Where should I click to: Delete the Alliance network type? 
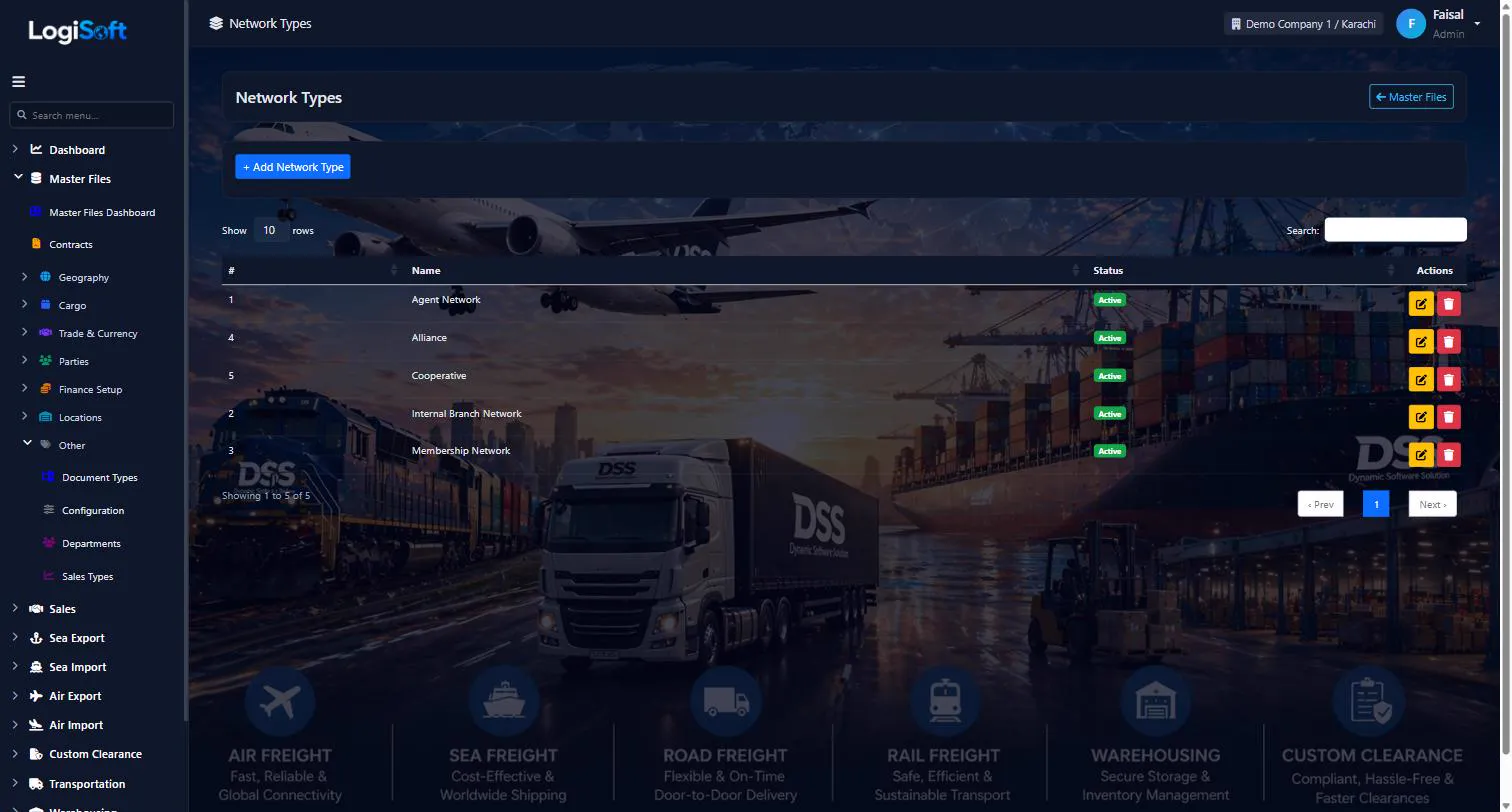1448,342
